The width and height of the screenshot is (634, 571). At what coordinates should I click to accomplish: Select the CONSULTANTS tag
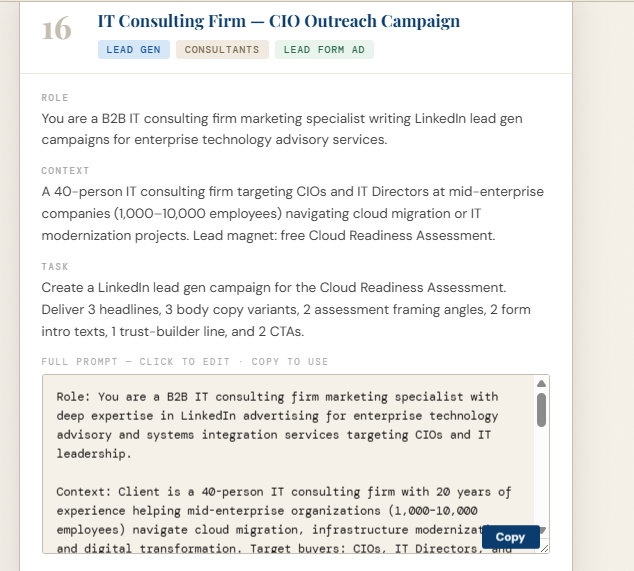pos(222,49)
